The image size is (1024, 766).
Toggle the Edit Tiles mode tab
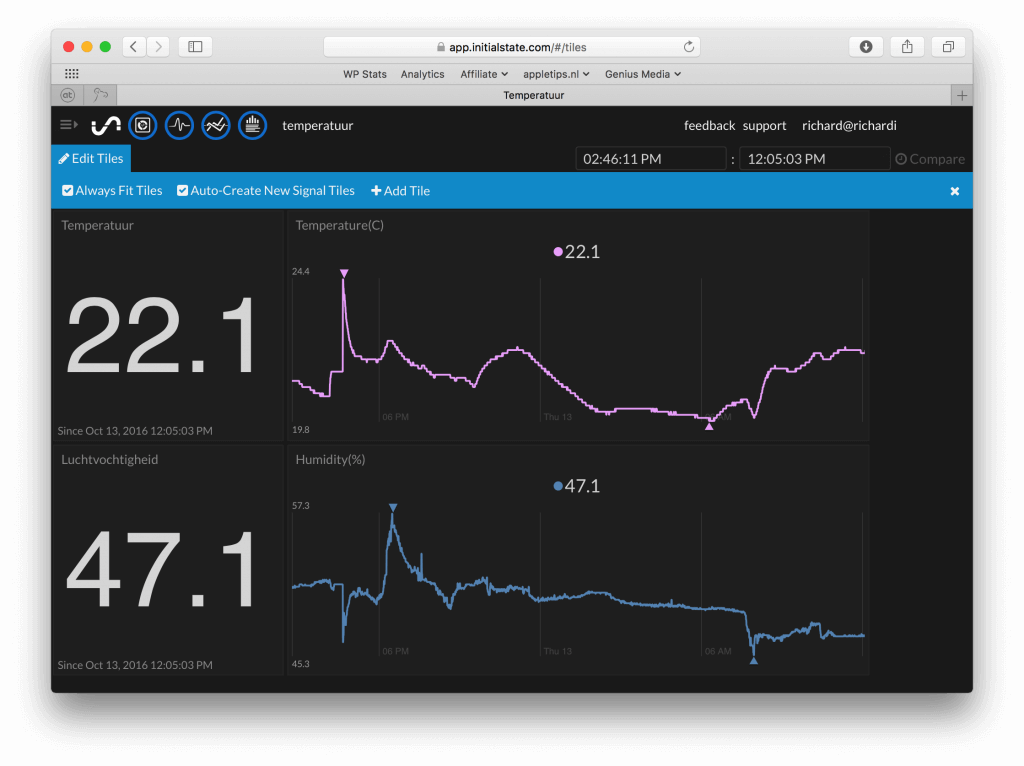90,158
